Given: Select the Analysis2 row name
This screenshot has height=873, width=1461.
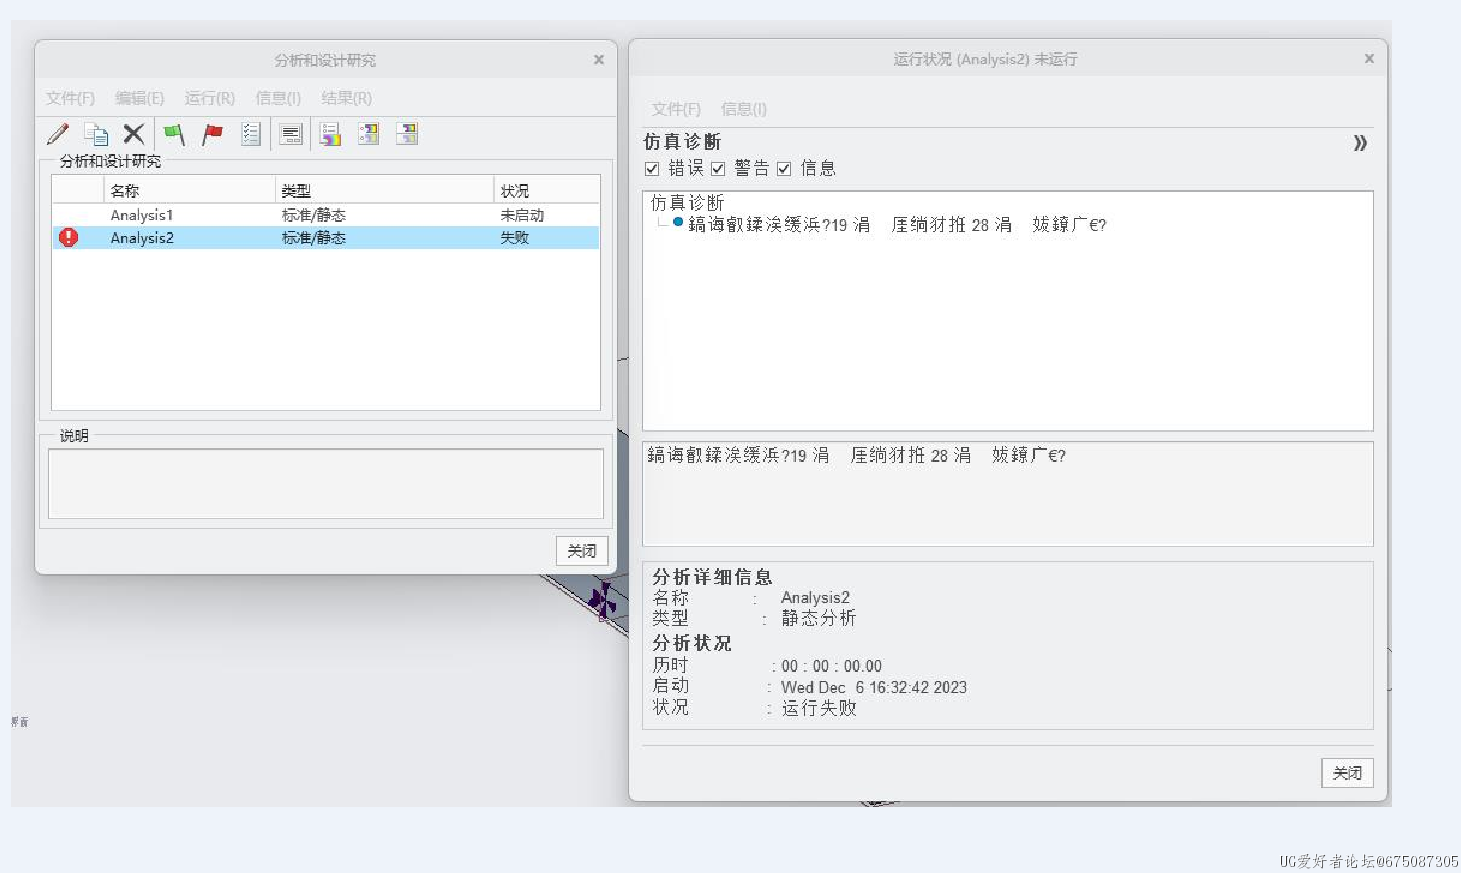Looking at the screenshot, I should (x=142, y=238).
